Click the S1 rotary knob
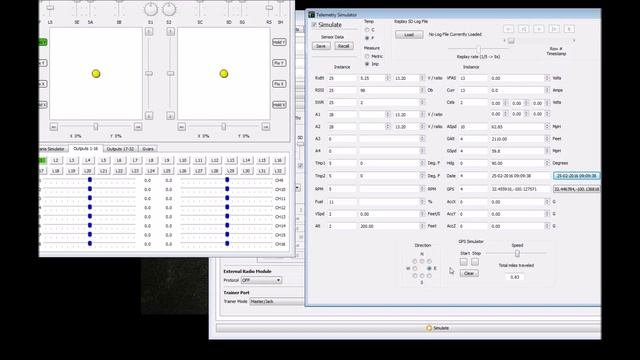640x360 pixels. click(151, 9)
